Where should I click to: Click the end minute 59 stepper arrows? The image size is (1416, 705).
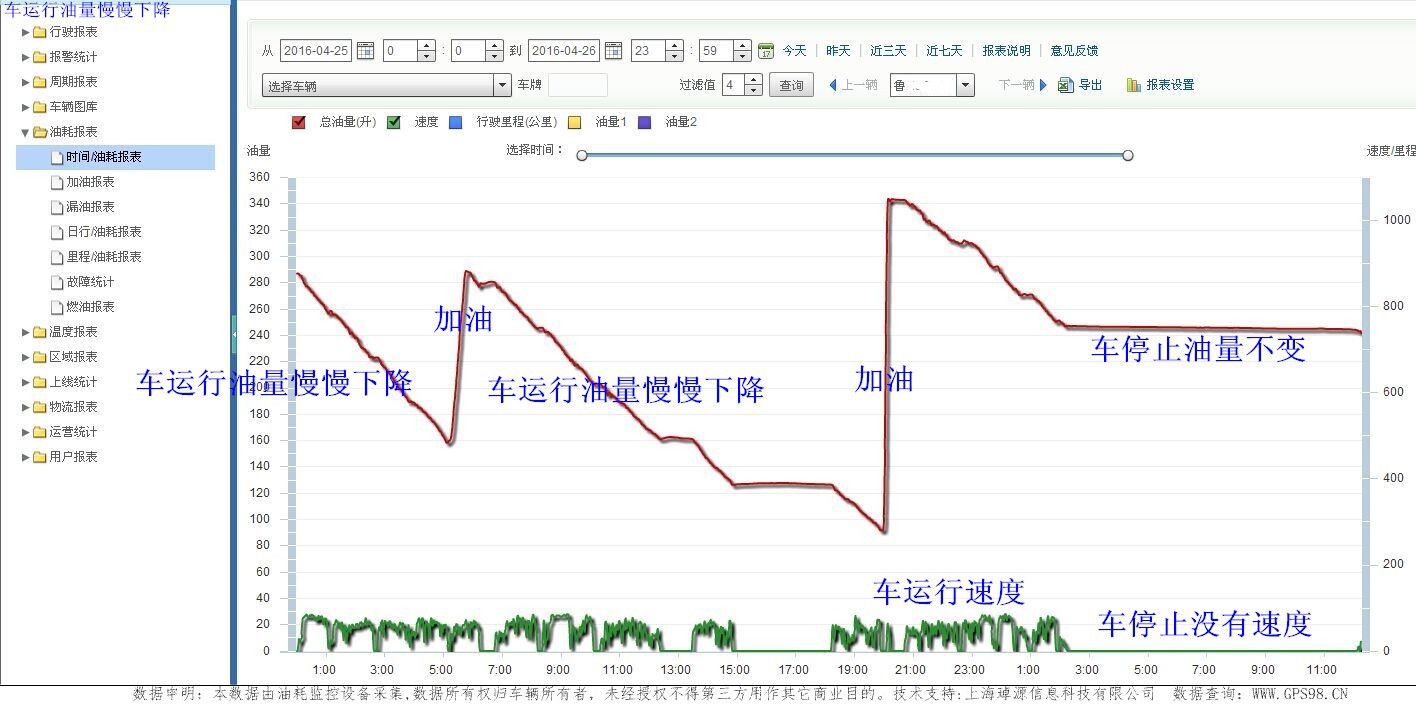point(742,50)
